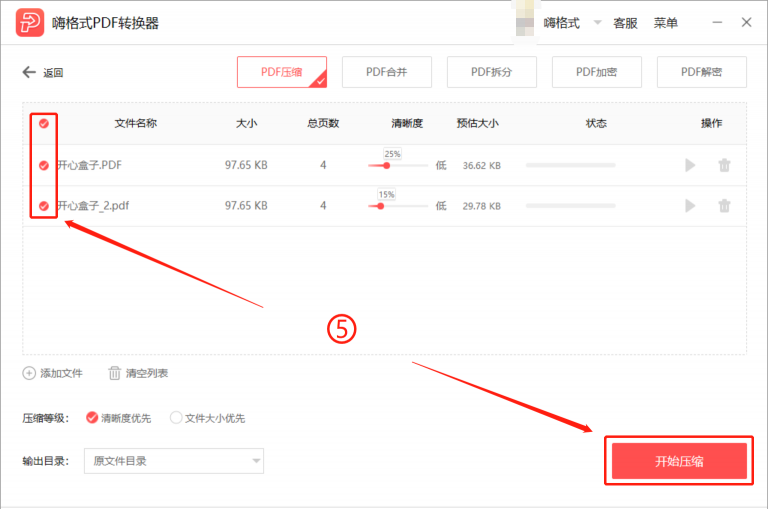Click the 清晰度 column header
The height and width of the screenshot is (509, 768).
click(407, 123)
